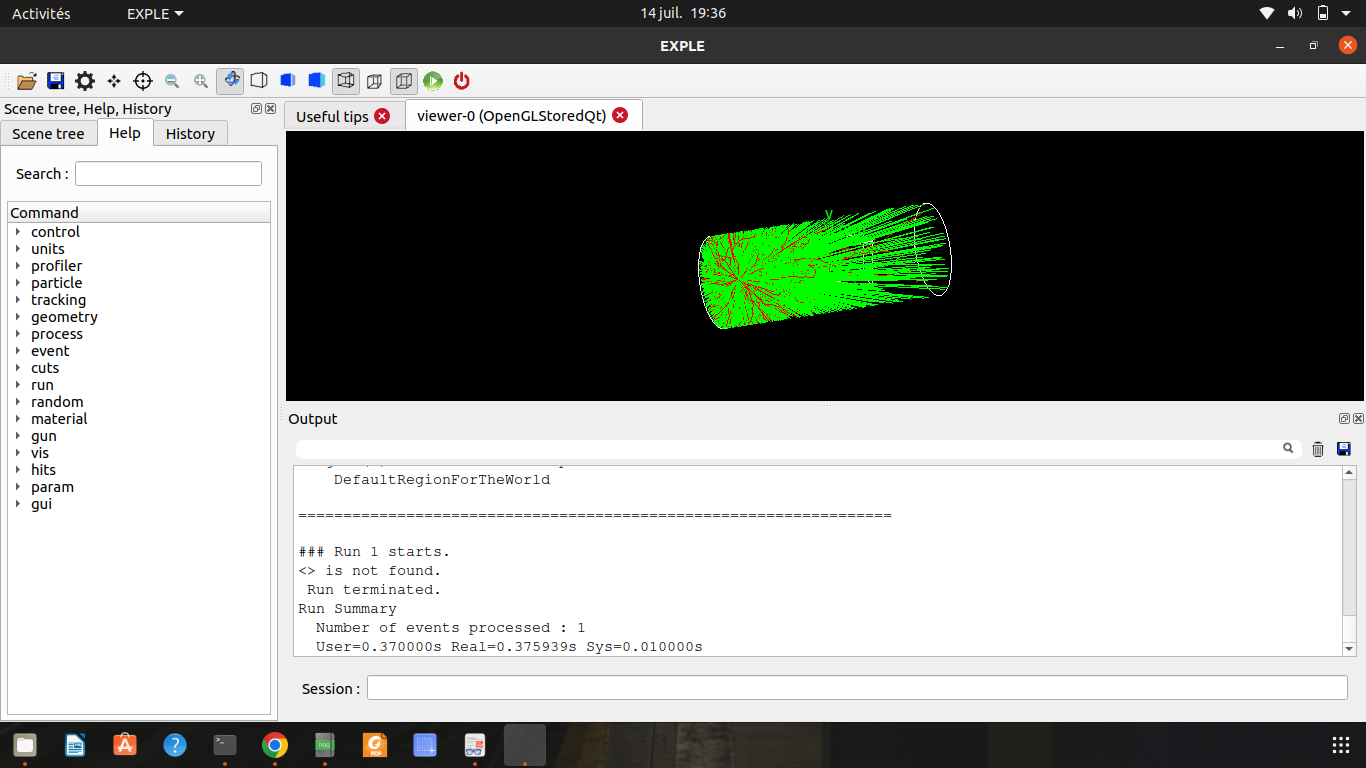Close the Useful tips tab
Image resolution: width=1366 pixels, height=768 pixels.
pyautogui.click(x=382, y=116)
